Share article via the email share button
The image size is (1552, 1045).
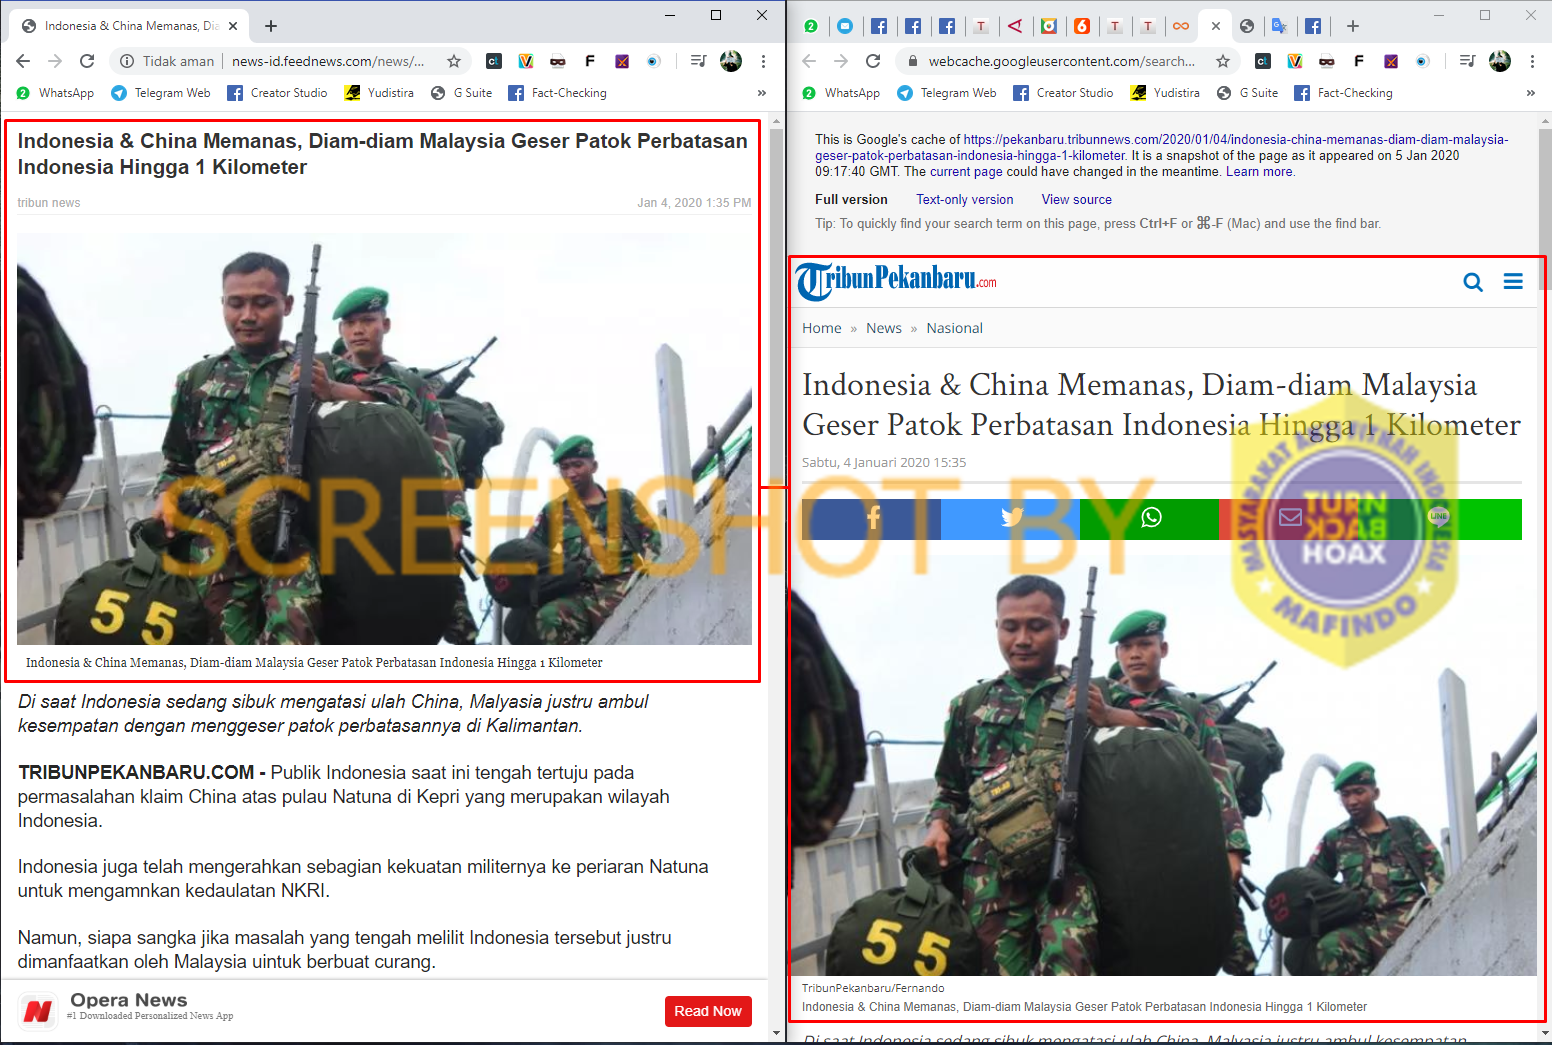point(1290,519)
